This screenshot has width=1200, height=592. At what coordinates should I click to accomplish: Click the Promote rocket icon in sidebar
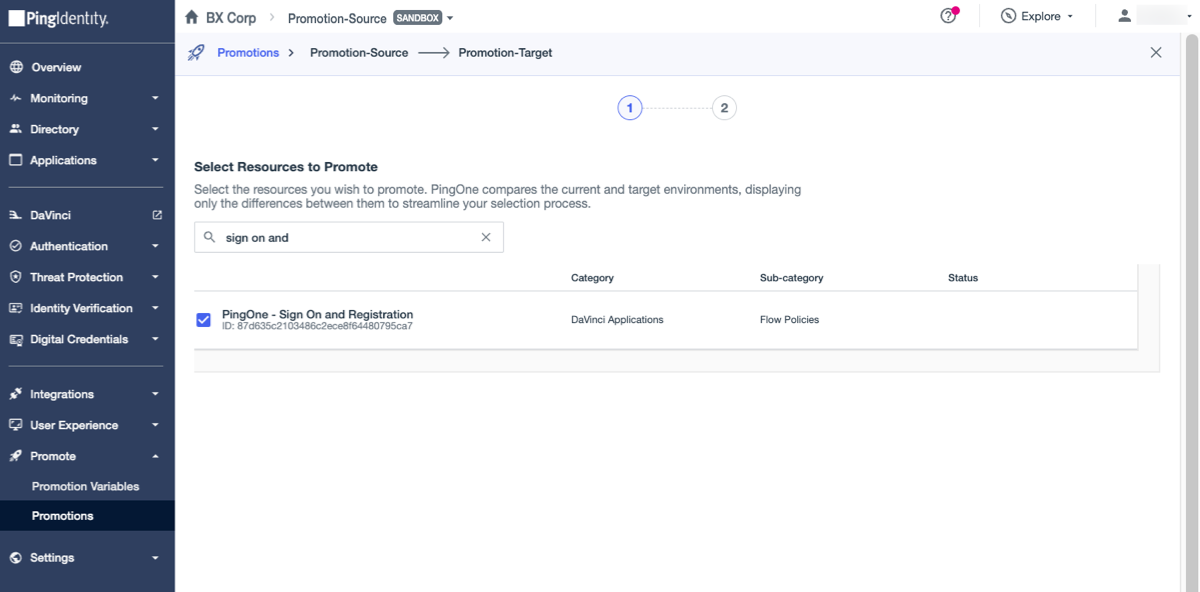click(16, 456)
